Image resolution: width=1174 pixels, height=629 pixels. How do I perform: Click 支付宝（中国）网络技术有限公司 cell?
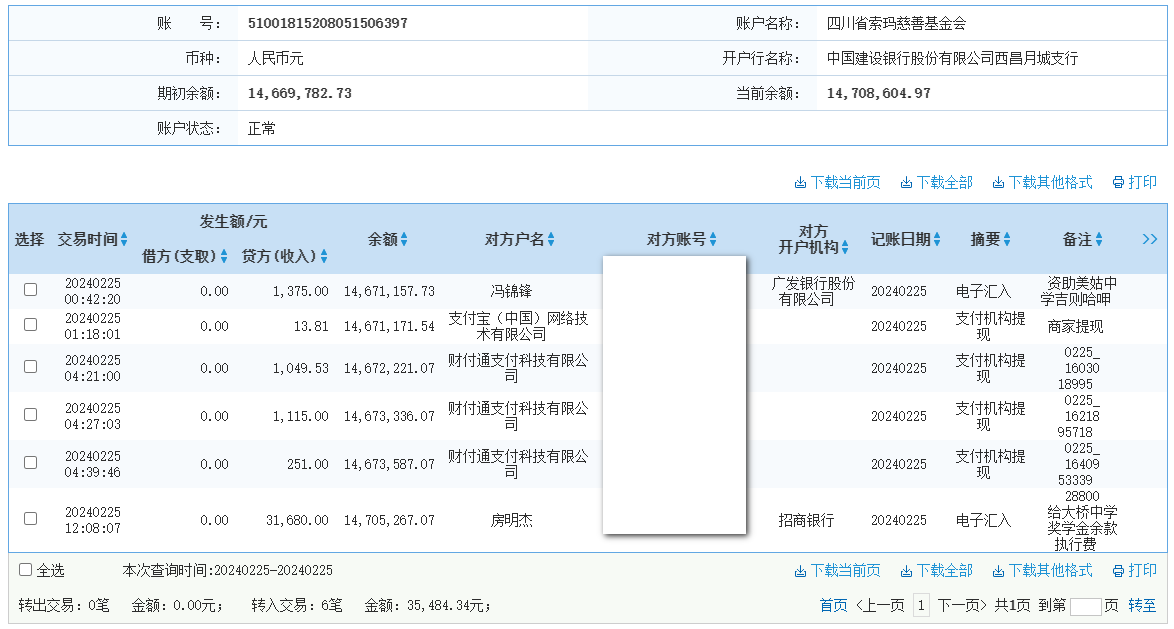pos(518,326)
